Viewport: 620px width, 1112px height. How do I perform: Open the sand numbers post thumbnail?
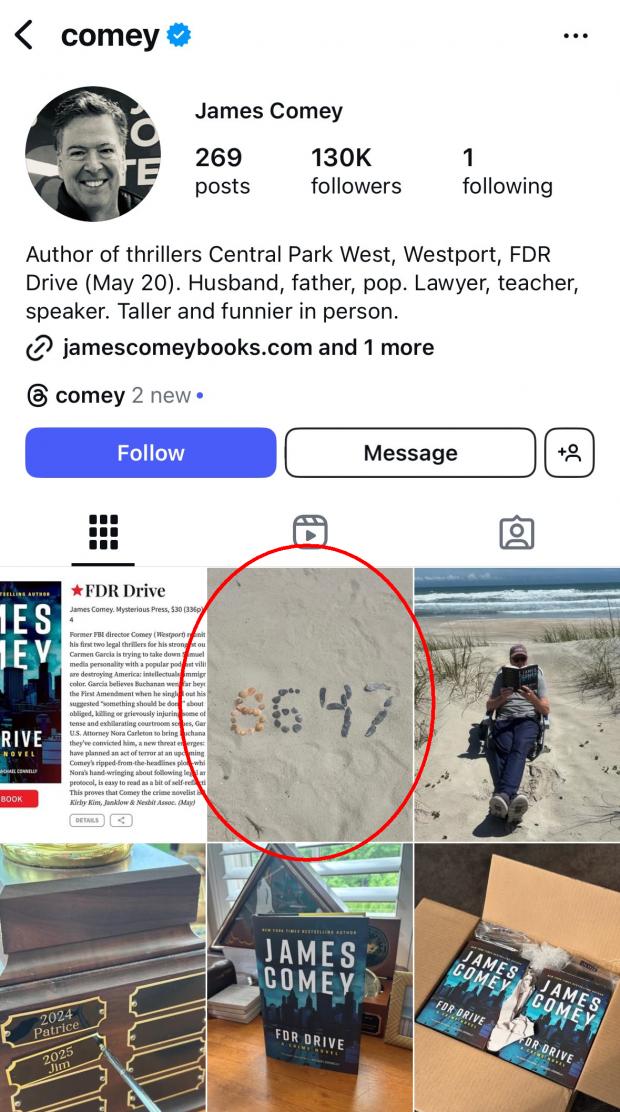click(x=310, y=705)
